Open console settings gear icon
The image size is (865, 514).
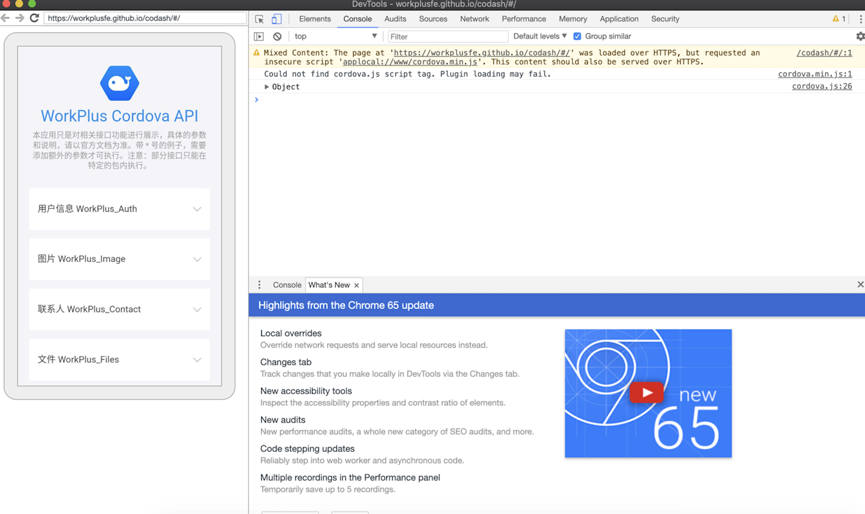tap(859, 36)
